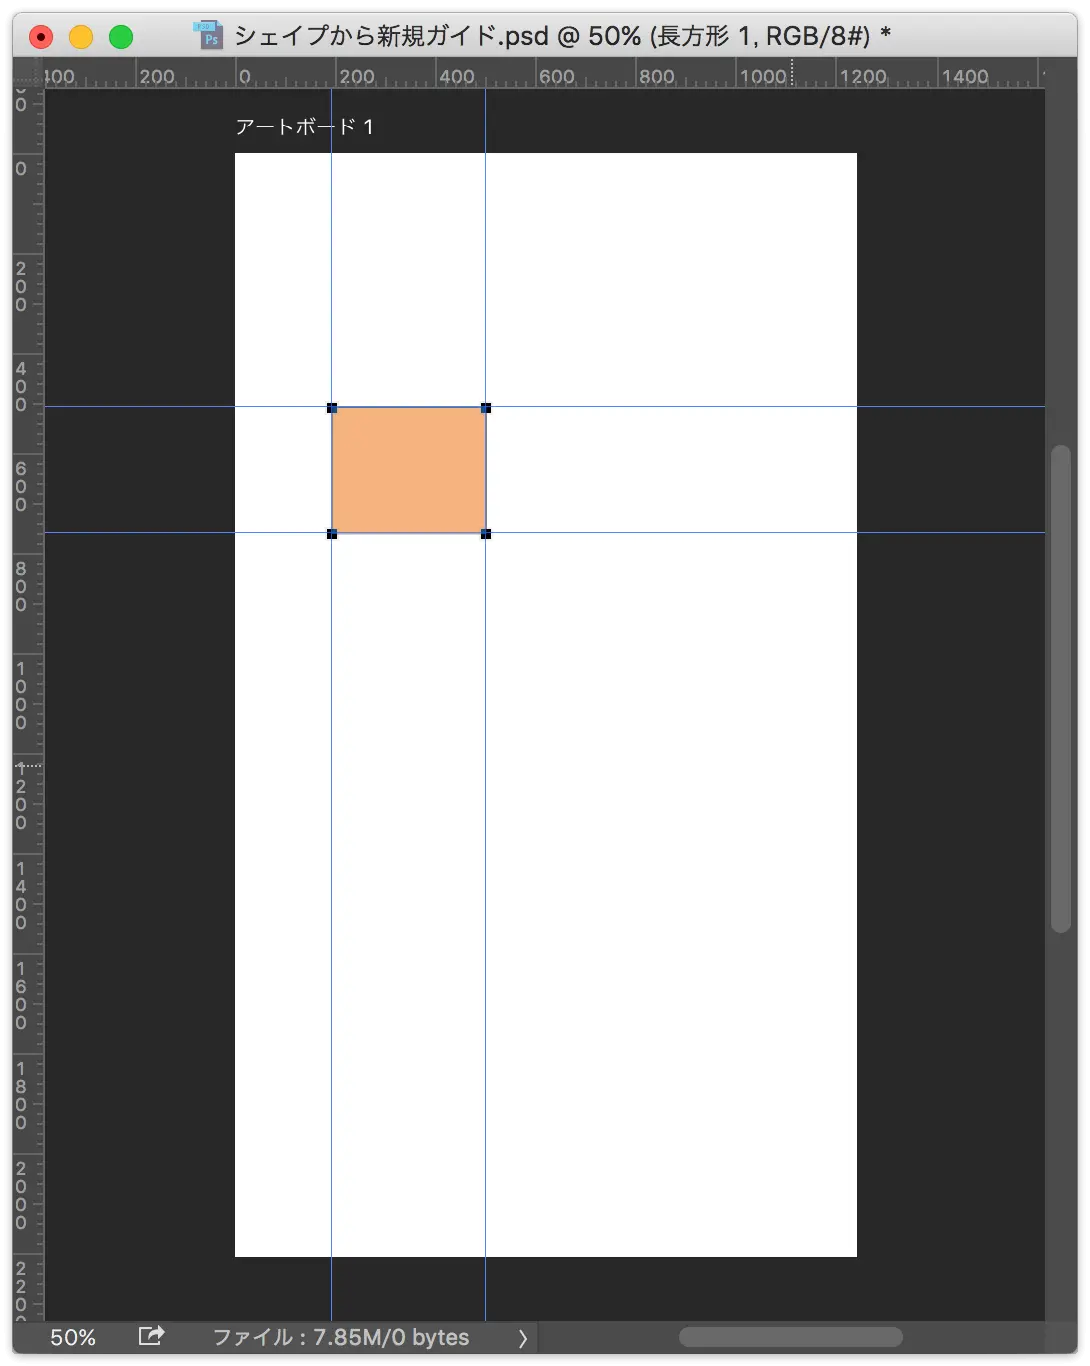Click the vertical ruler along left edge
1090x1366 pixels.
pyautogui.click(x=28, y=700)
